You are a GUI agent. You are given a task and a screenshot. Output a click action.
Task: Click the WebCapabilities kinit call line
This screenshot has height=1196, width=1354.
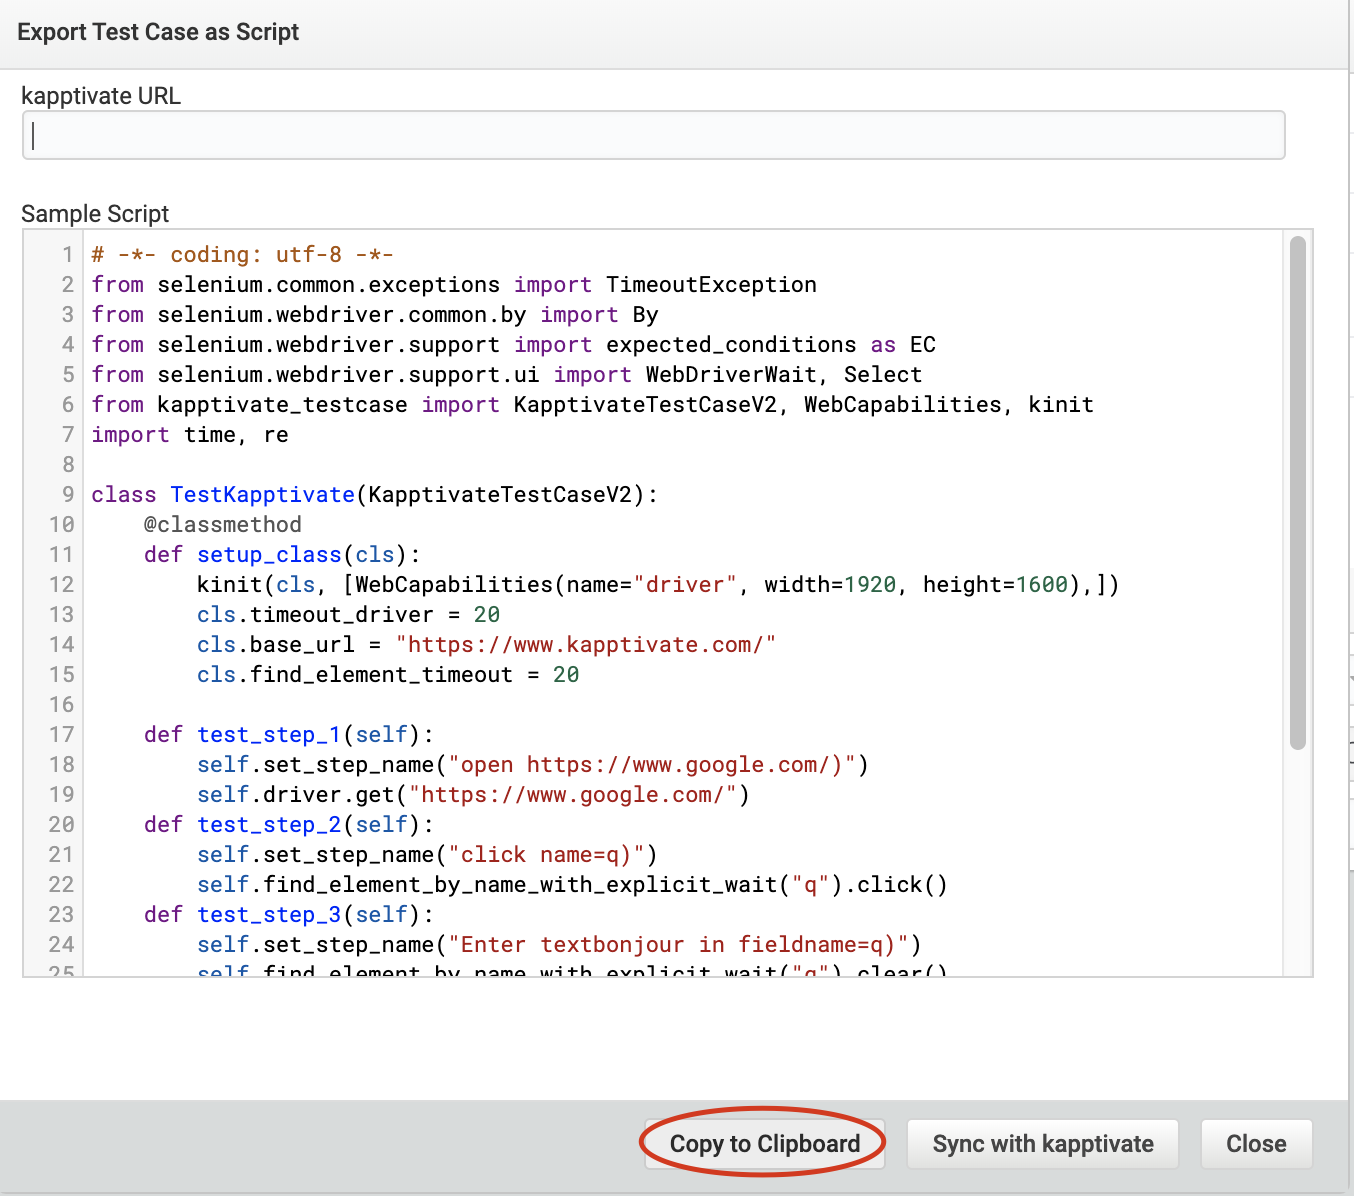click(657, 585)
